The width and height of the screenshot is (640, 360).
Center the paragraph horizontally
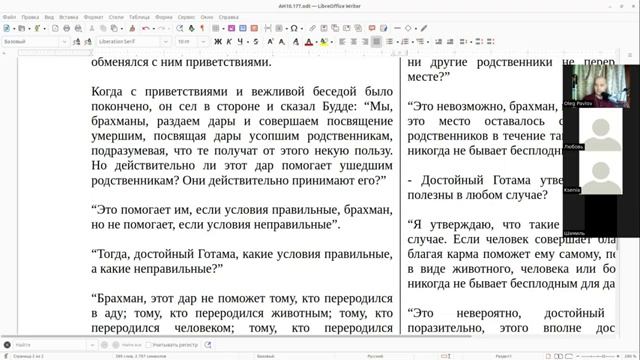pos(353,42)
